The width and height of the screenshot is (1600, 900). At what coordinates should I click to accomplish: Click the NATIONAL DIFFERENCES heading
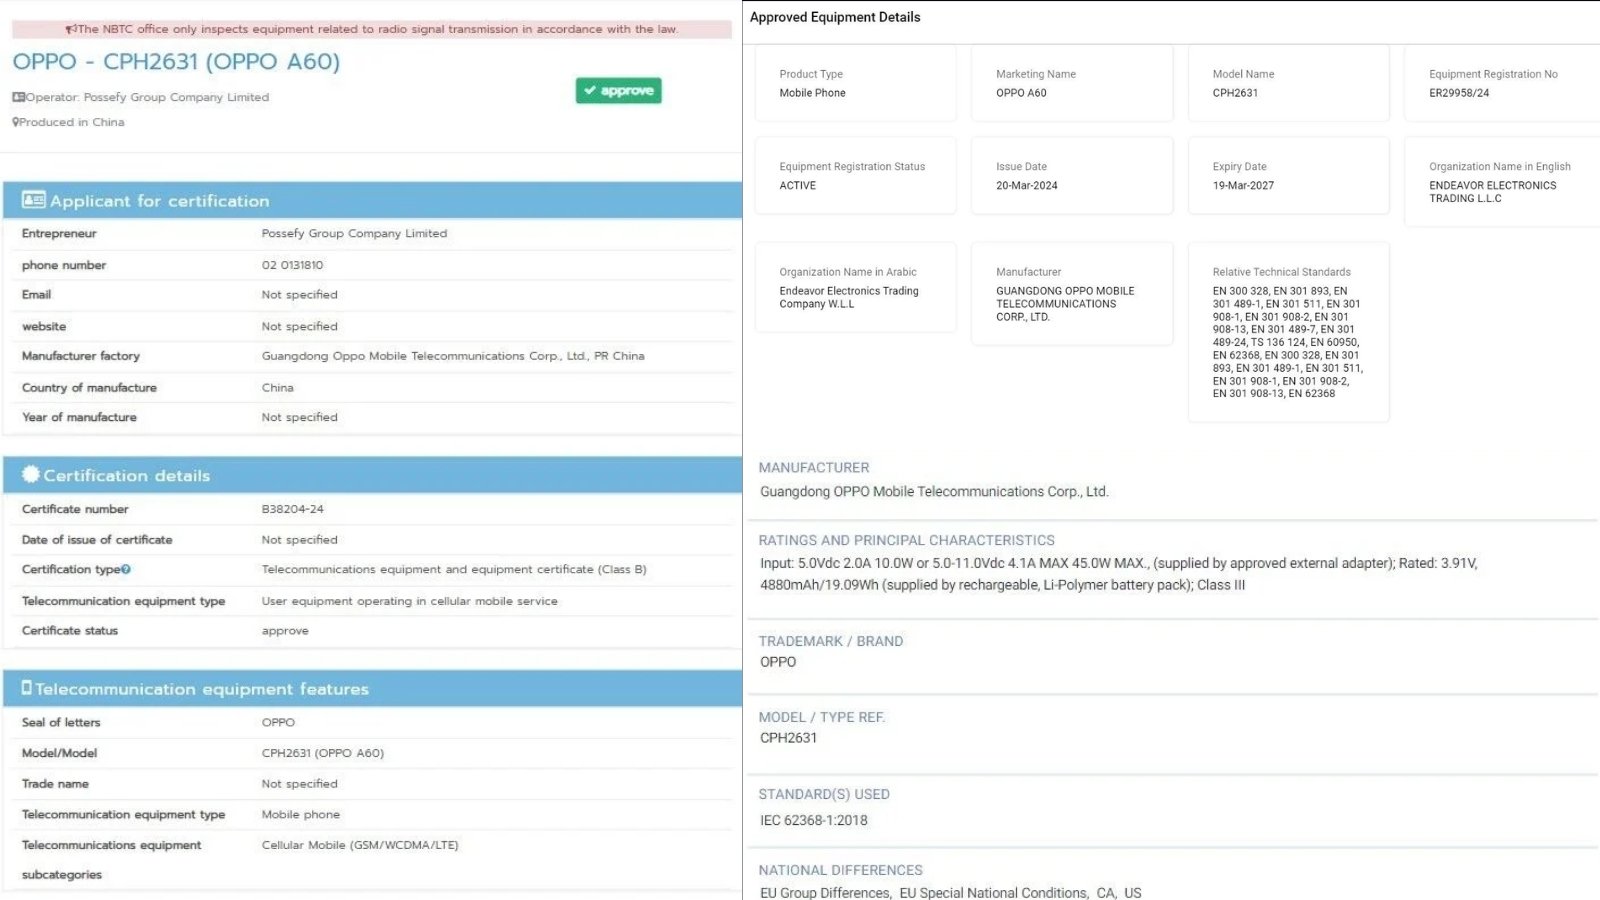841,870
